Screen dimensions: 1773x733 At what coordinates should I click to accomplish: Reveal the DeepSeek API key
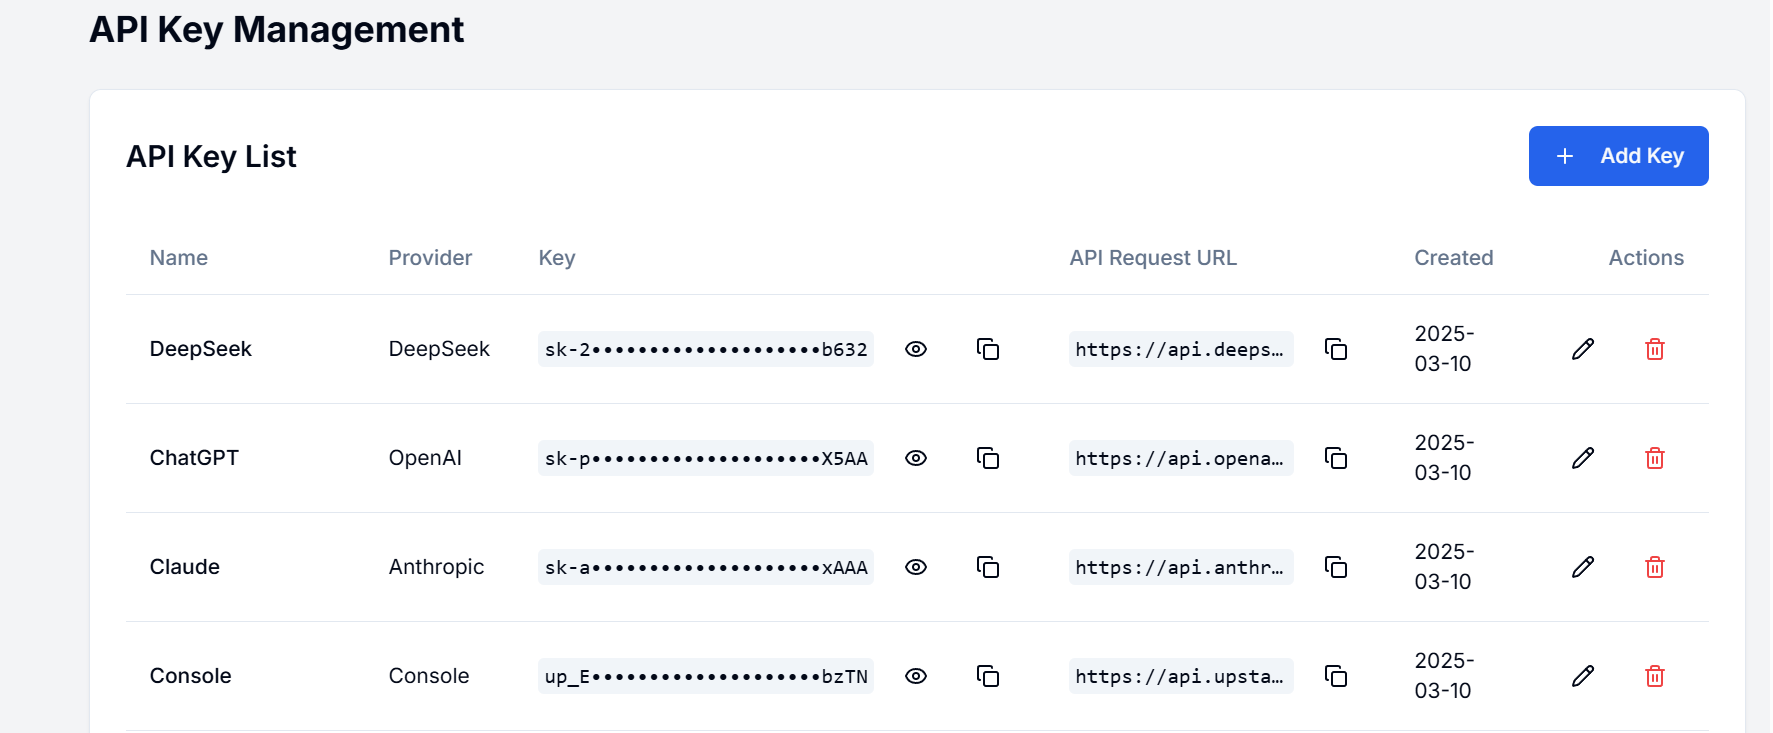pos(916,349)
